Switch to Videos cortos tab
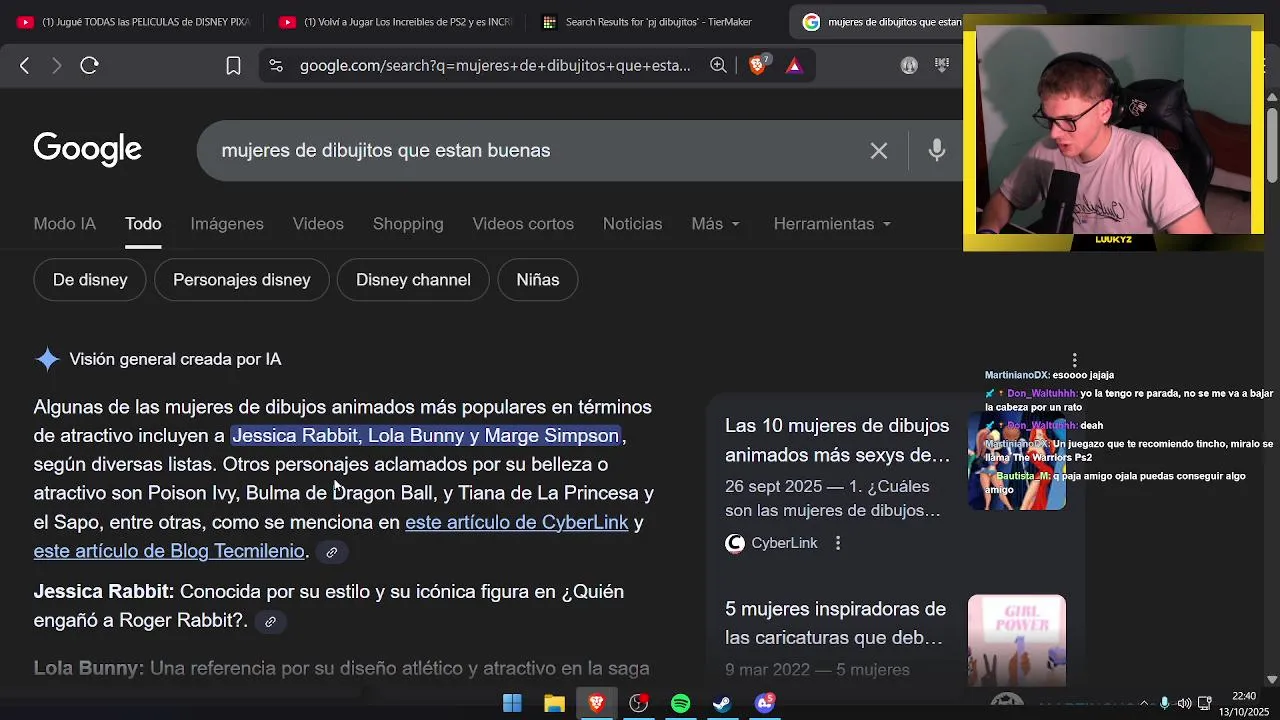The height and width of the screenshot is (720, 1280). (523, 224)
